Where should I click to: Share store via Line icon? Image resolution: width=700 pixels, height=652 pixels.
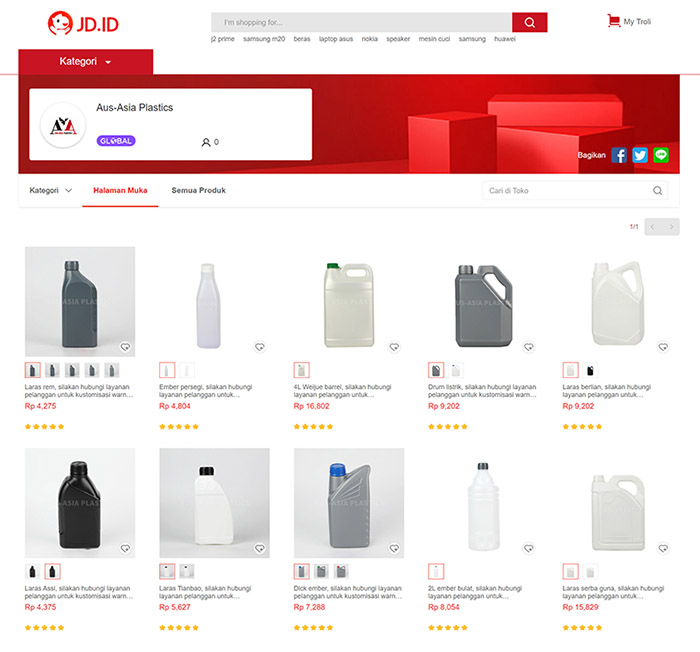click(661, 155)
